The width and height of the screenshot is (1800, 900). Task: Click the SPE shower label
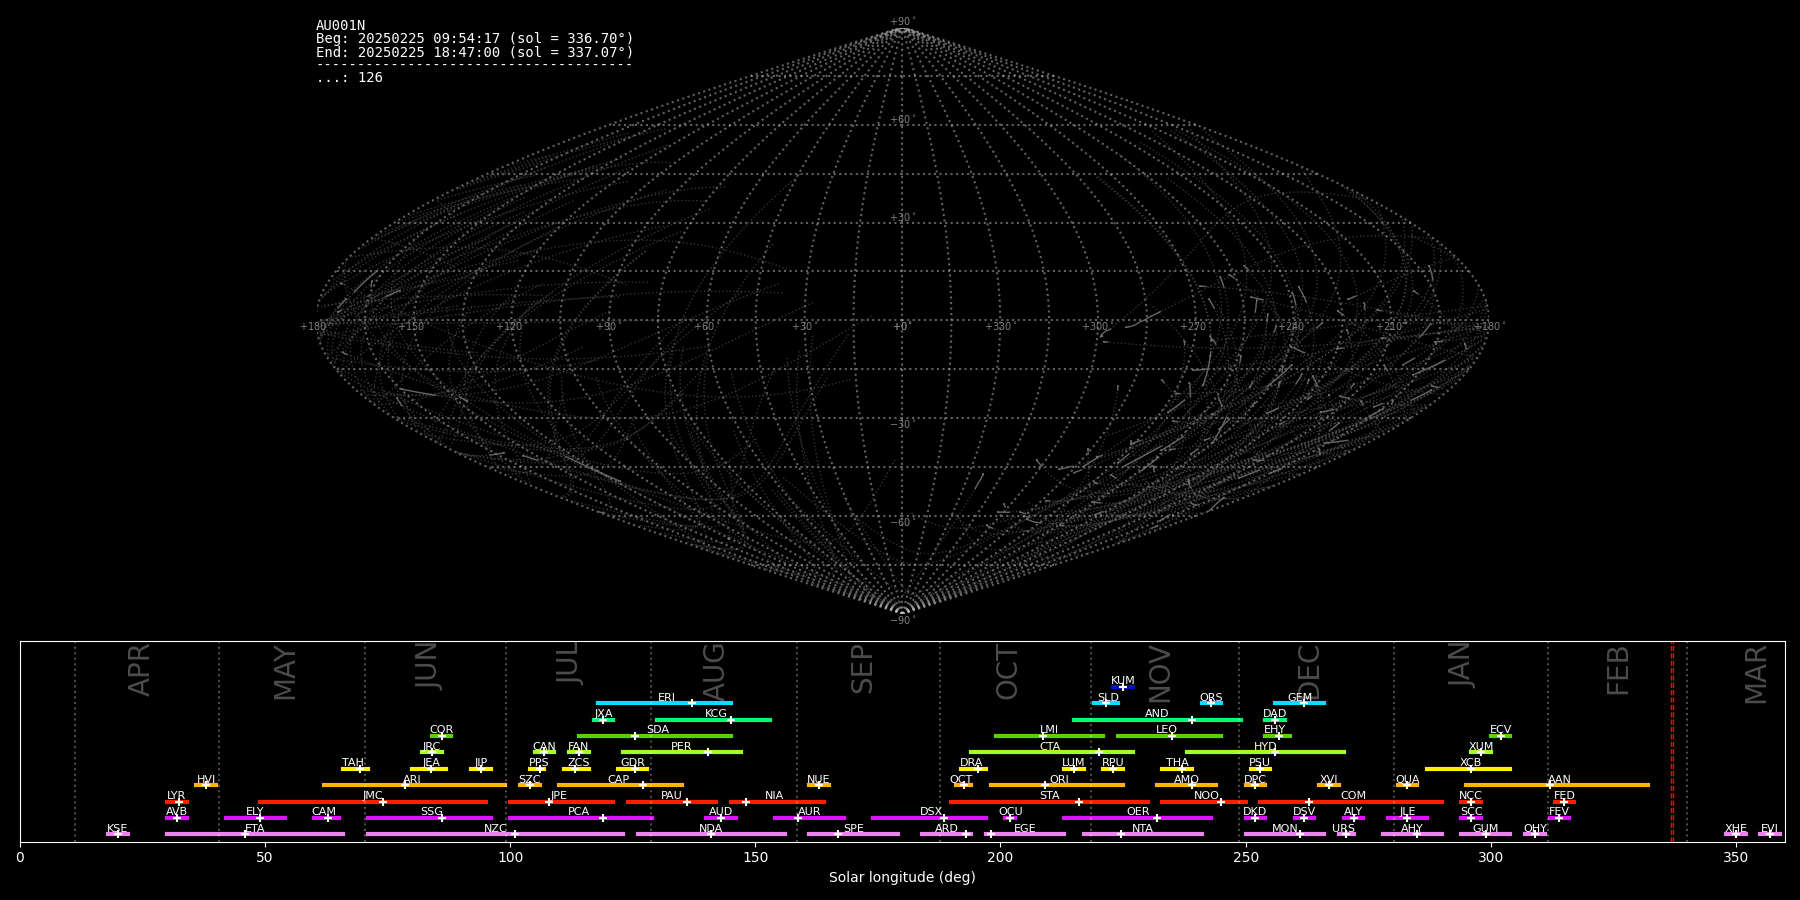pyautogui.click(x=853, y=829)
